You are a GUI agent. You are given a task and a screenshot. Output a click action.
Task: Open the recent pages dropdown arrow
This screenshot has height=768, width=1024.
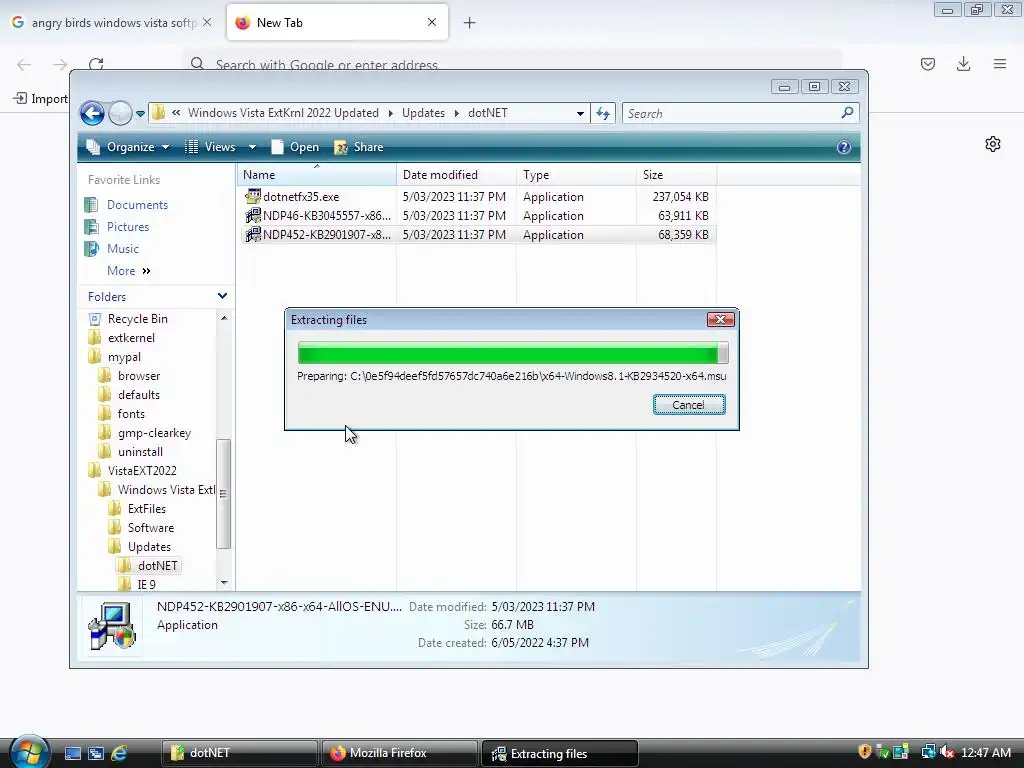coord(140,114)
